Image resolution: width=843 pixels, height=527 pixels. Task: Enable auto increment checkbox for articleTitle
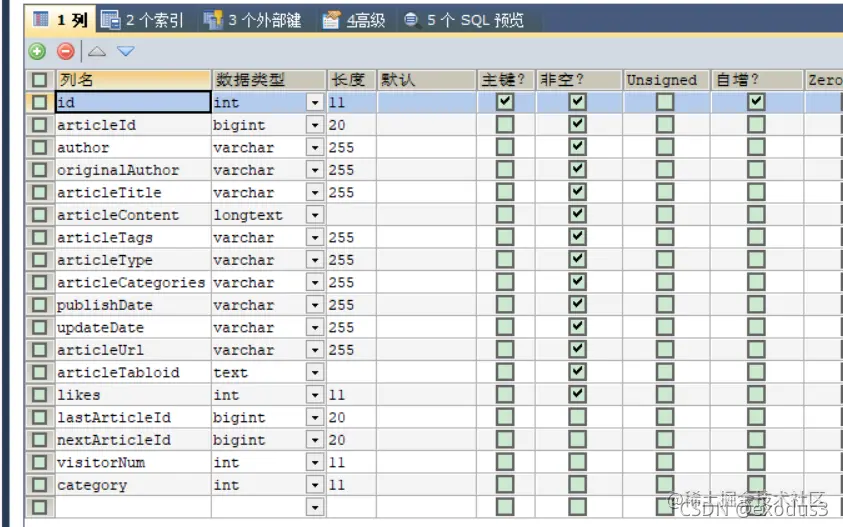tap(756, 192)
